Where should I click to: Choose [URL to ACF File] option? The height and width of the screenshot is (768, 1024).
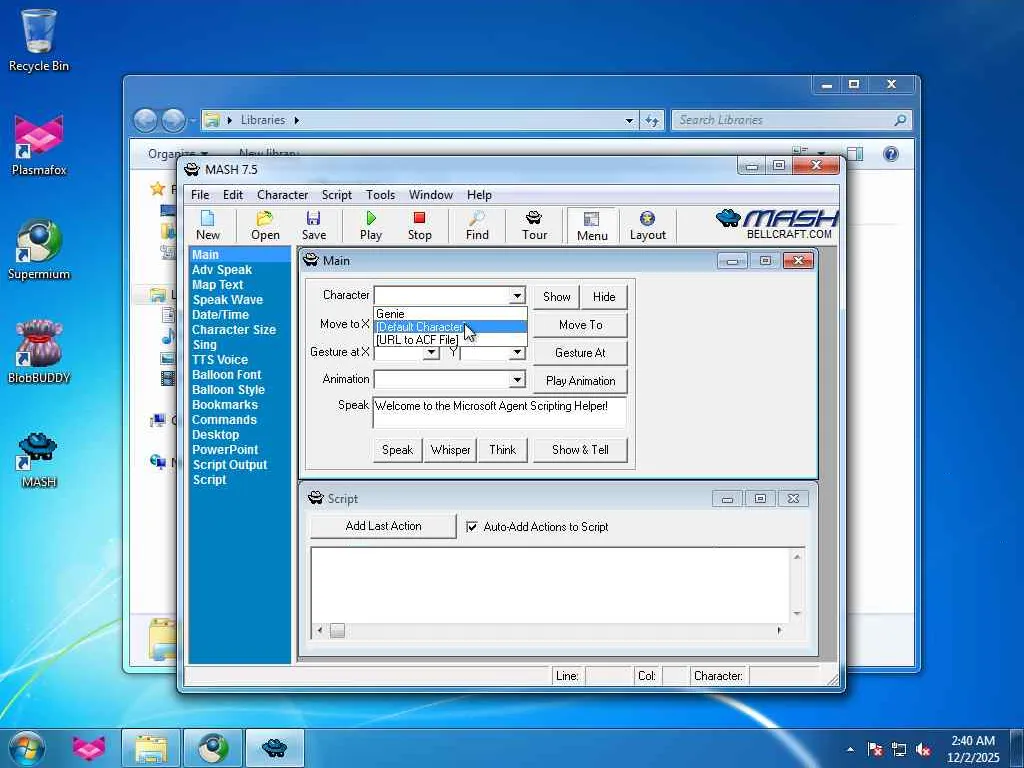tap(450, 340)
